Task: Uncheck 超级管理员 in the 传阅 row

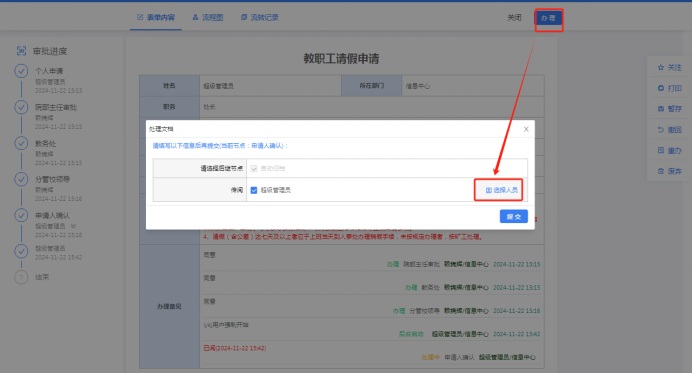Action: tap(254, 190)
